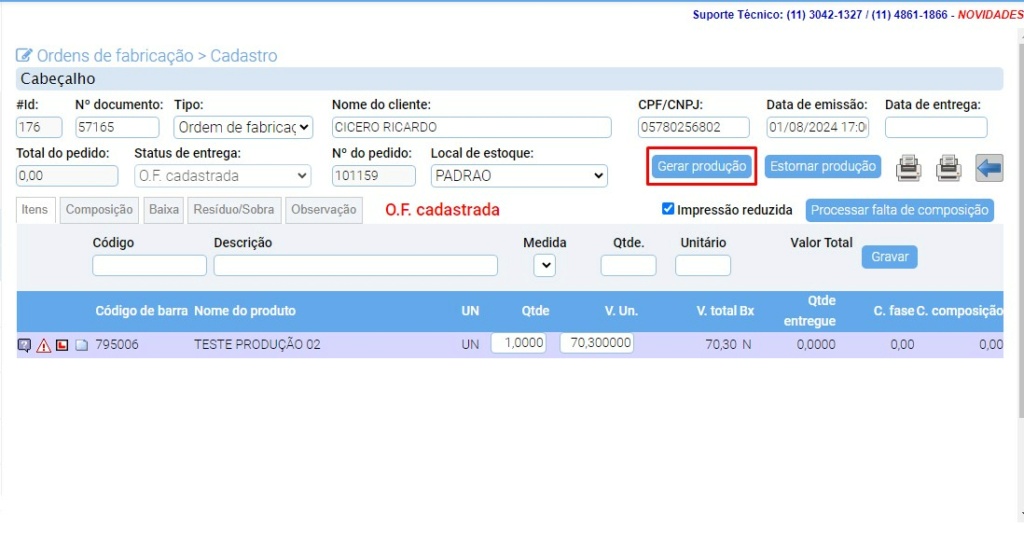Click the Código de barra column header
Viewport: 1024px width, 542px height.
click(x=142, y=311)
